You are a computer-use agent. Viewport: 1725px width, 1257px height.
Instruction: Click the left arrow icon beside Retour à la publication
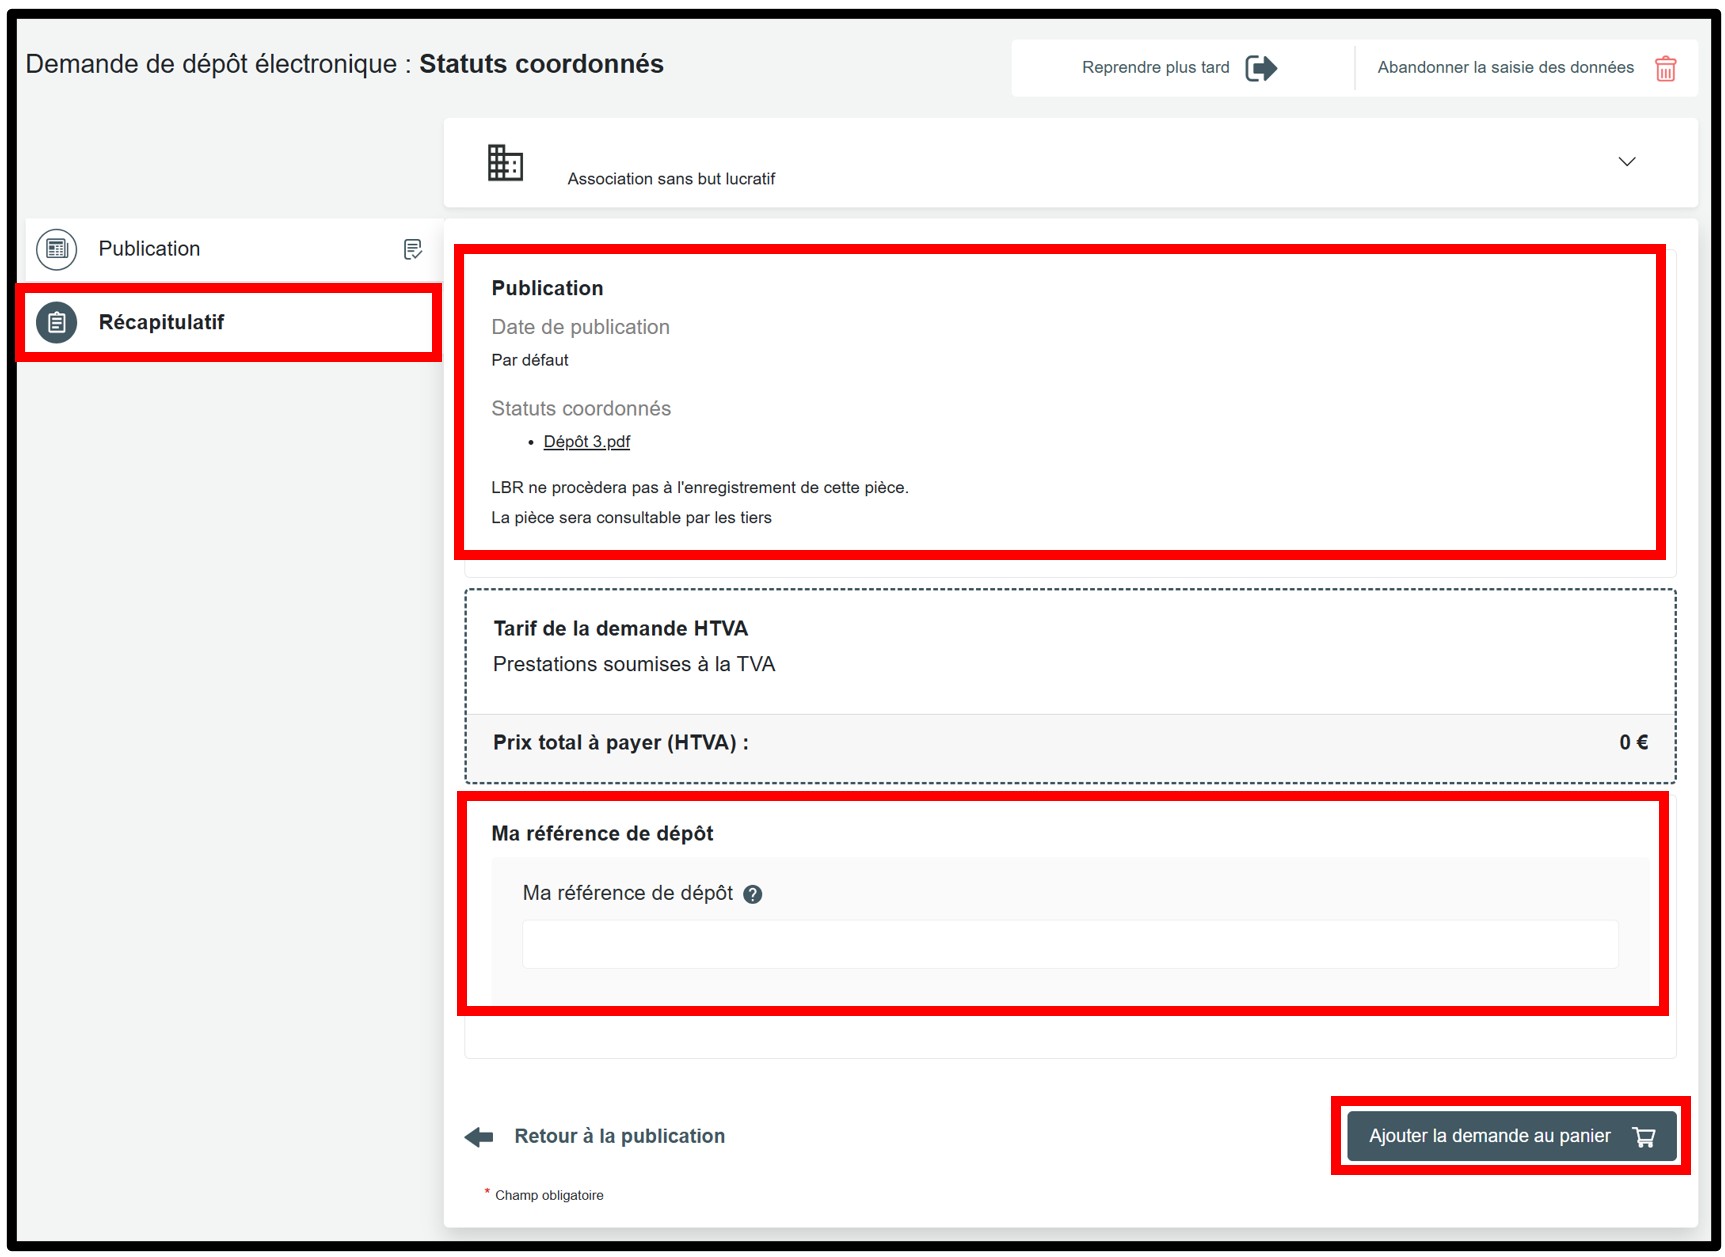coord(480,1137)
